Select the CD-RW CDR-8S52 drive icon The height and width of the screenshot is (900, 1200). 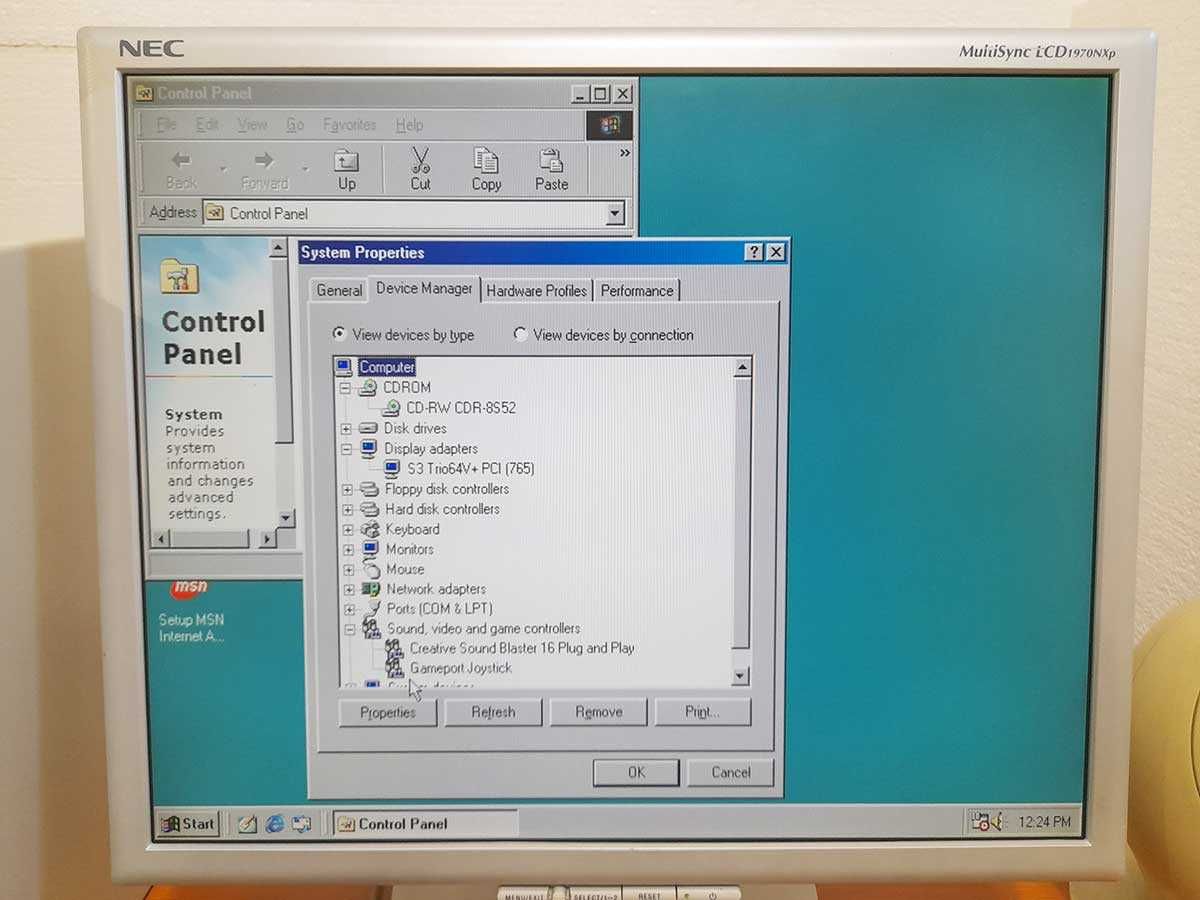pyautogui.click(x=391, y=408)
